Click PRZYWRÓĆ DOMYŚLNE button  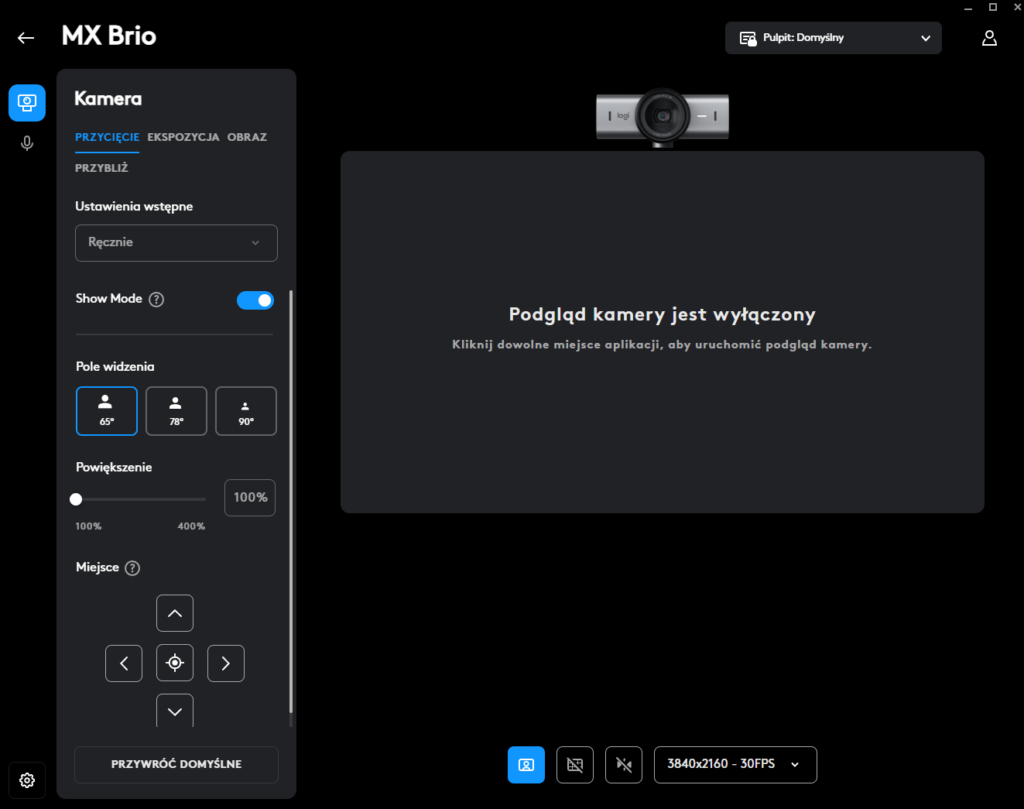pos(176,764)
